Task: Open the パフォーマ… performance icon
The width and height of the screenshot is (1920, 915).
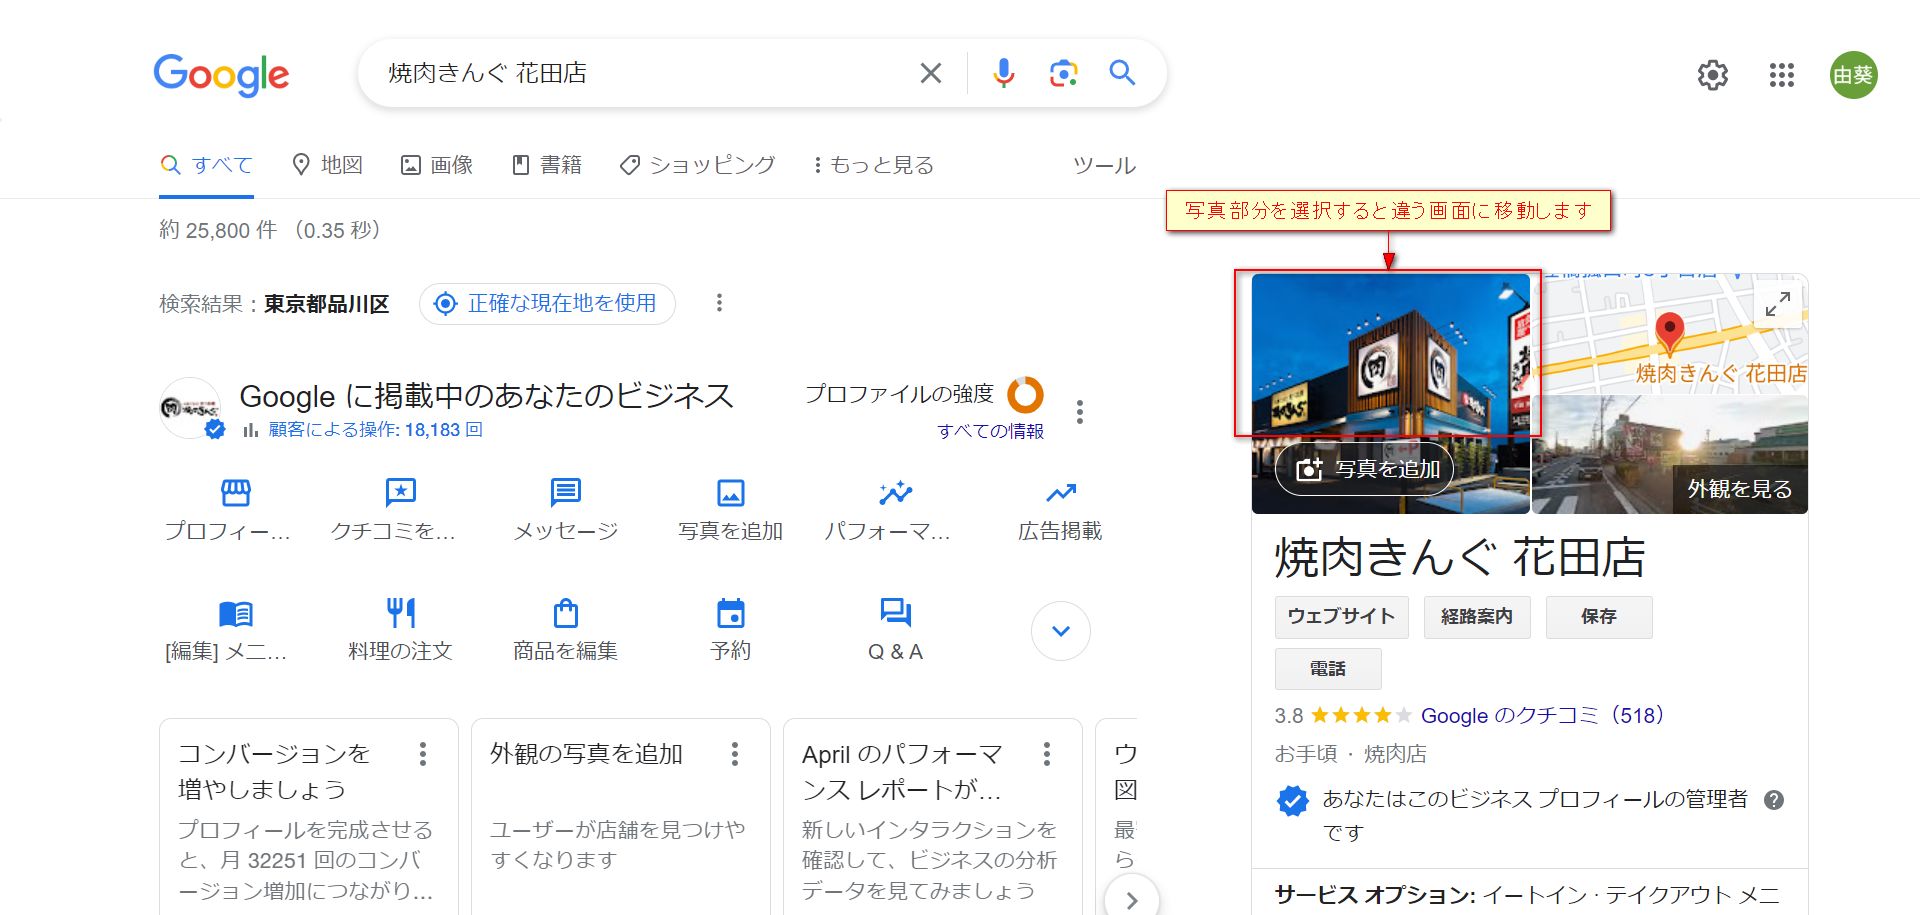Action: 895,492
